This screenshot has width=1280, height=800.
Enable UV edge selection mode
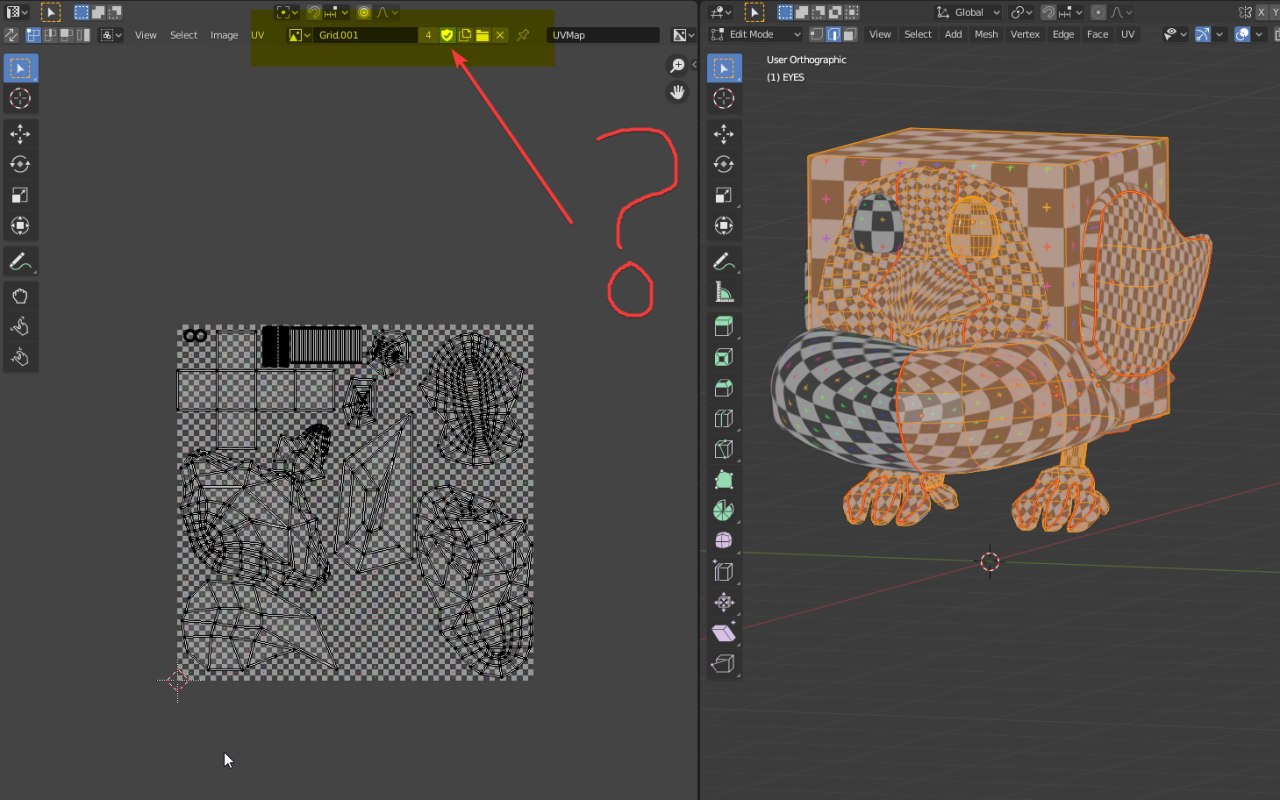50,35
